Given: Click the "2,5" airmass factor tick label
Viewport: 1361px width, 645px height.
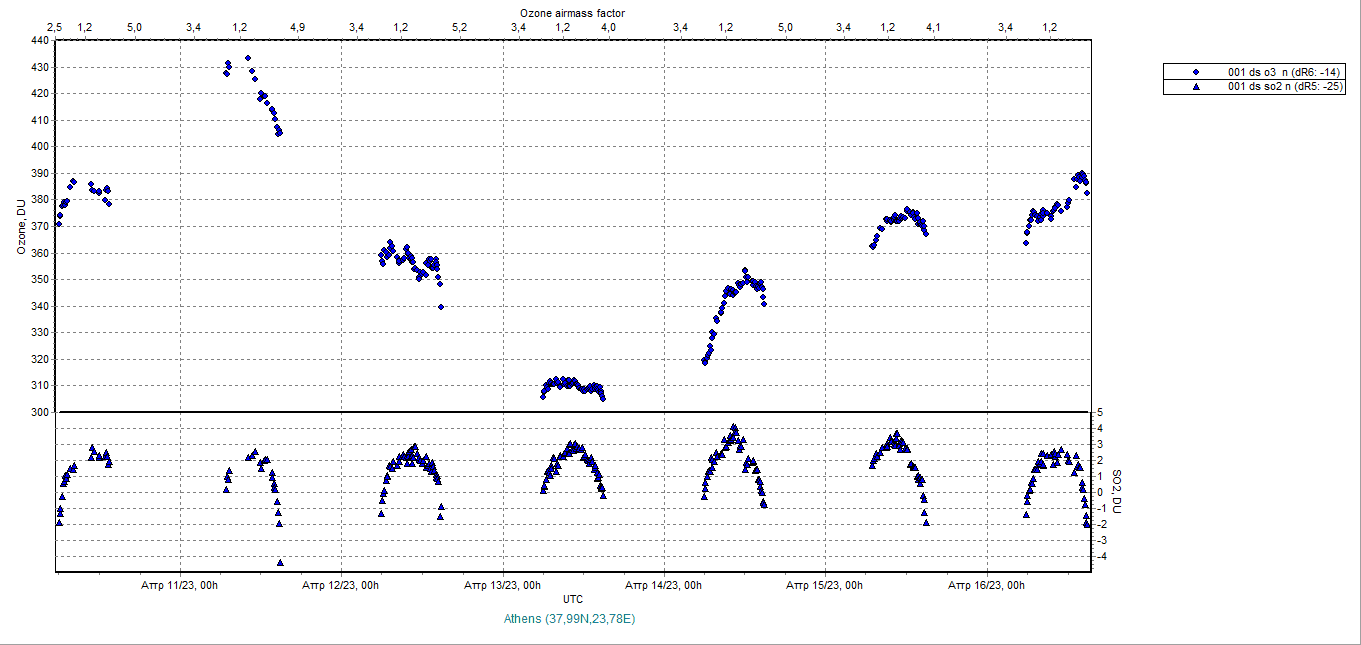Looking at the screenshot, I should point(58,27).
